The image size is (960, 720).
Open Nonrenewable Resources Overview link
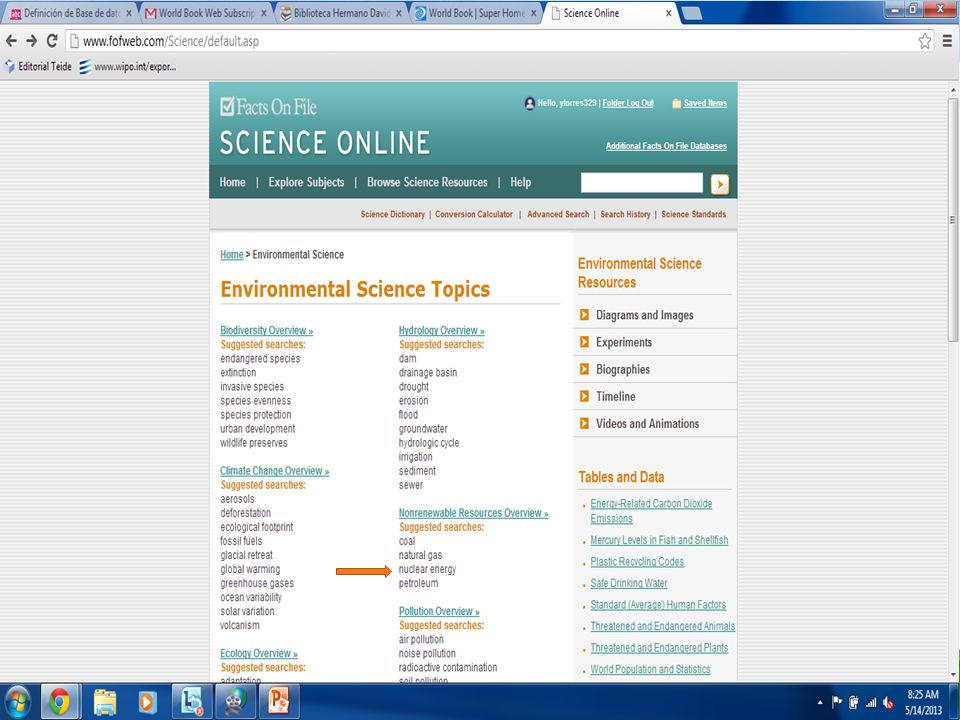[x=473, y=513]
